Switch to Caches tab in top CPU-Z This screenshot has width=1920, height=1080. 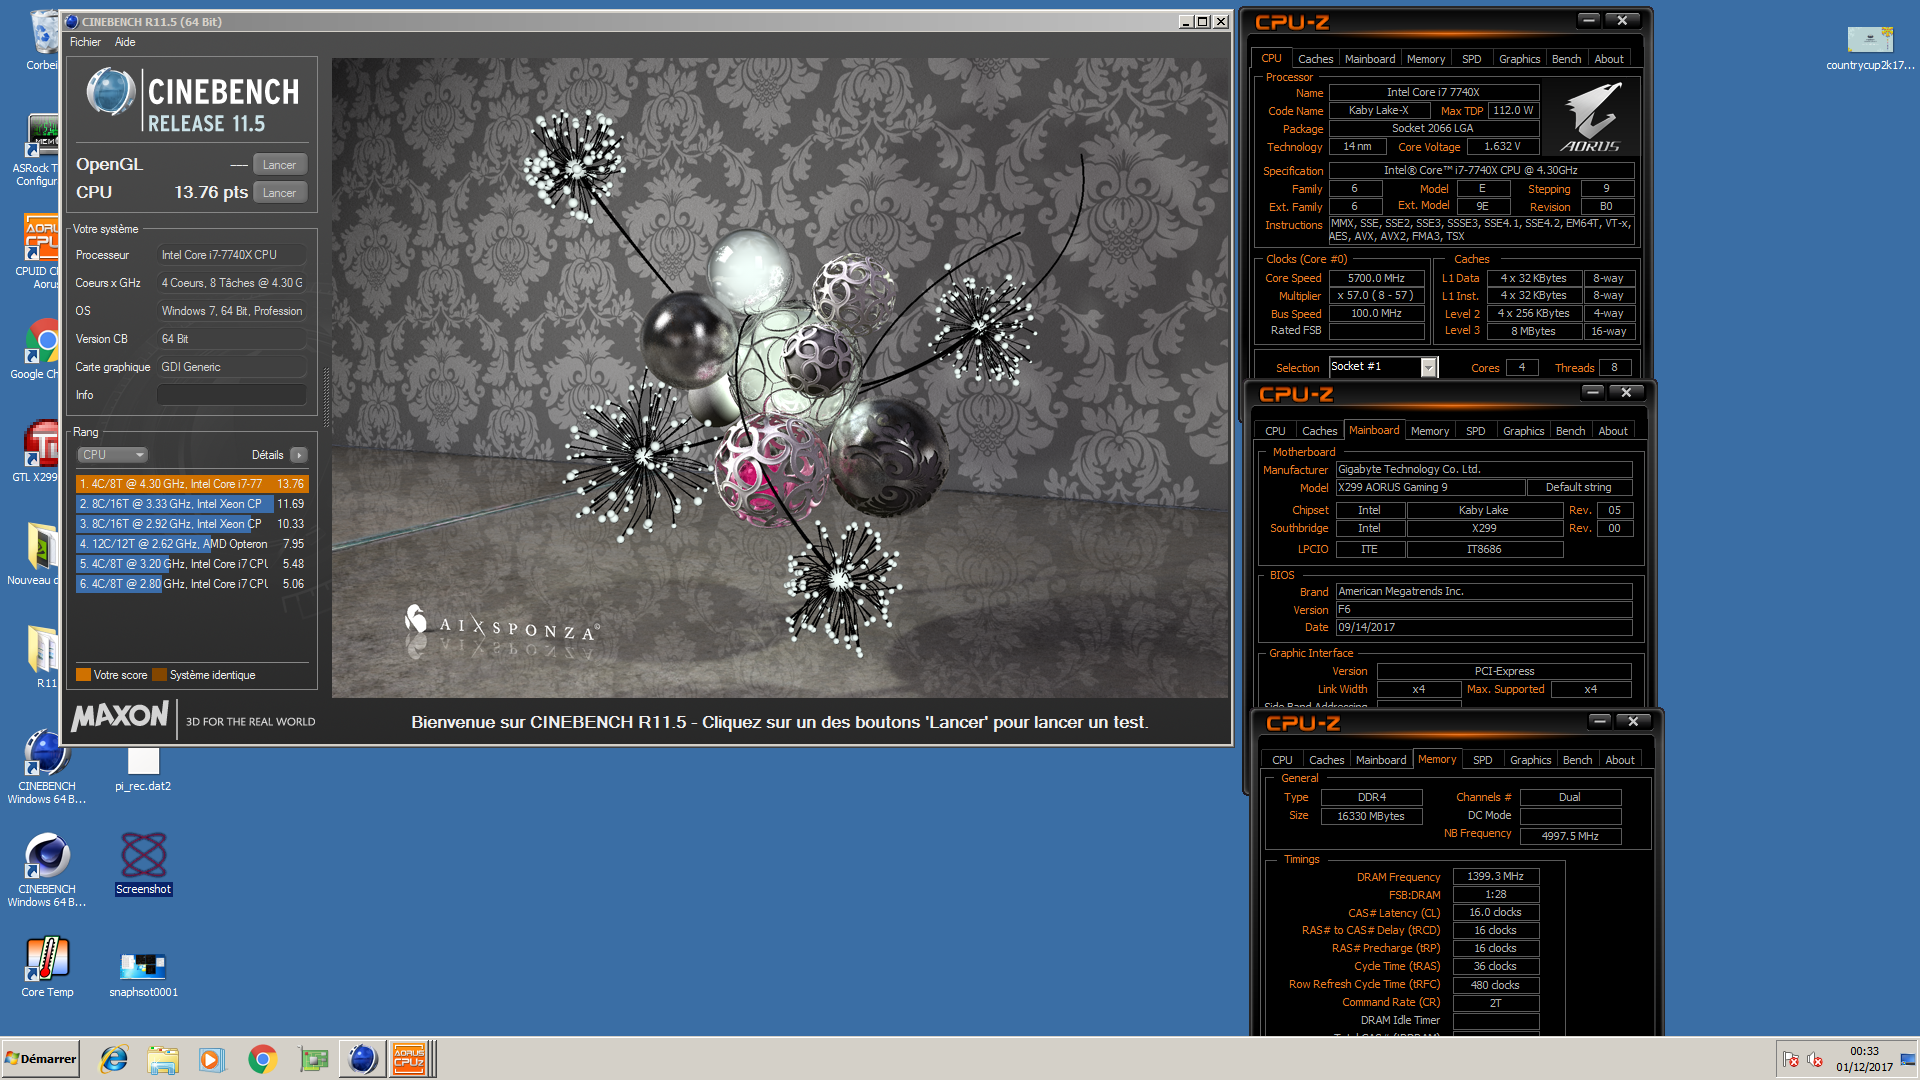pos(1315,59)
